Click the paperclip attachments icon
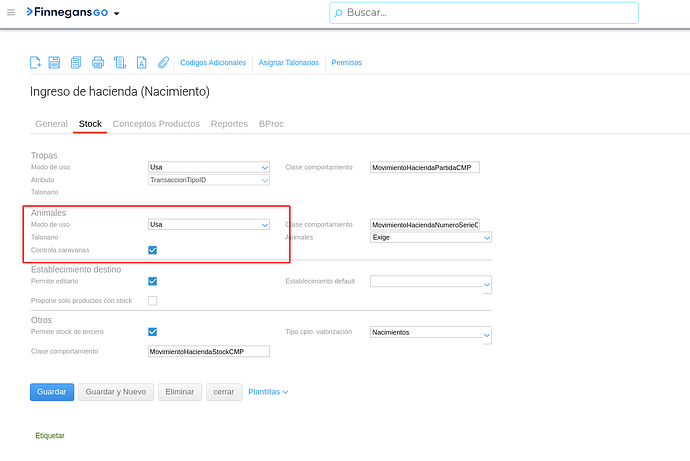 tap(163, 62)
